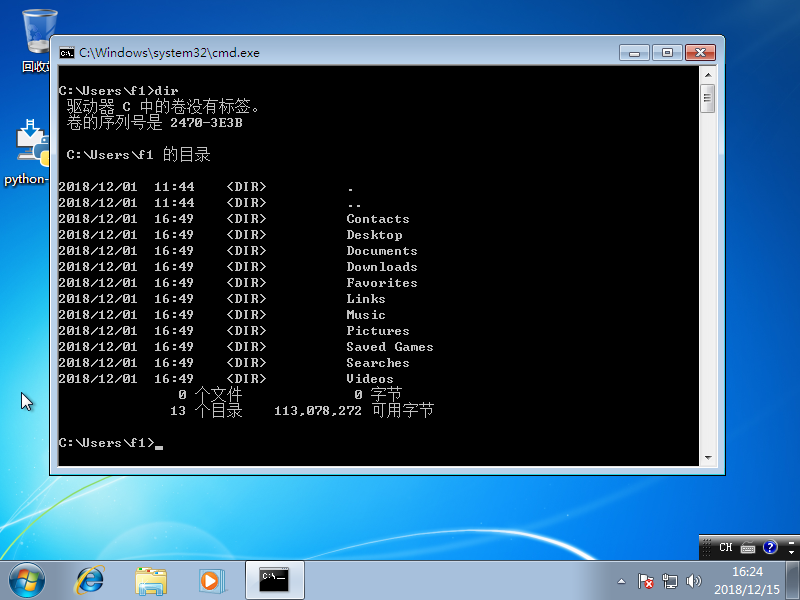Click the cmd.exe taskbar button

(x=274, y=580)
